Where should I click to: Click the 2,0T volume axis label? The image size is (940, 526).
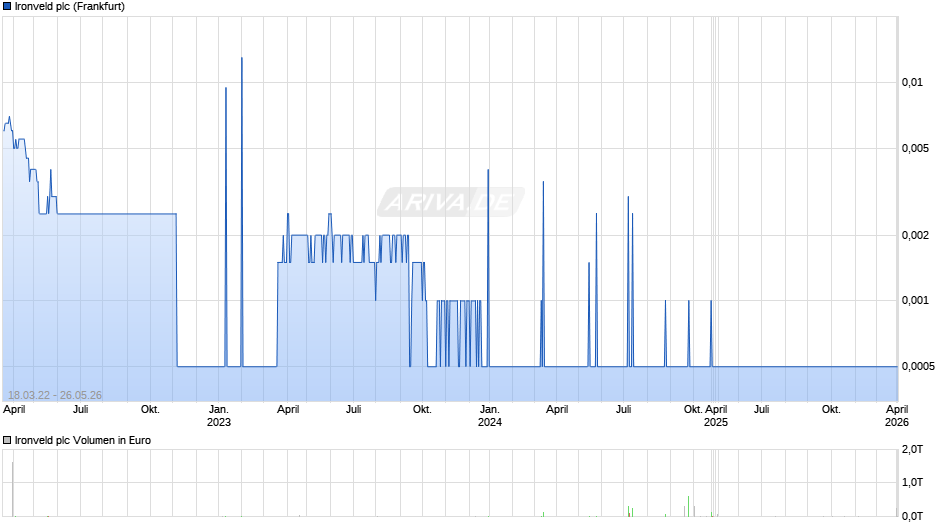[912, 450]
